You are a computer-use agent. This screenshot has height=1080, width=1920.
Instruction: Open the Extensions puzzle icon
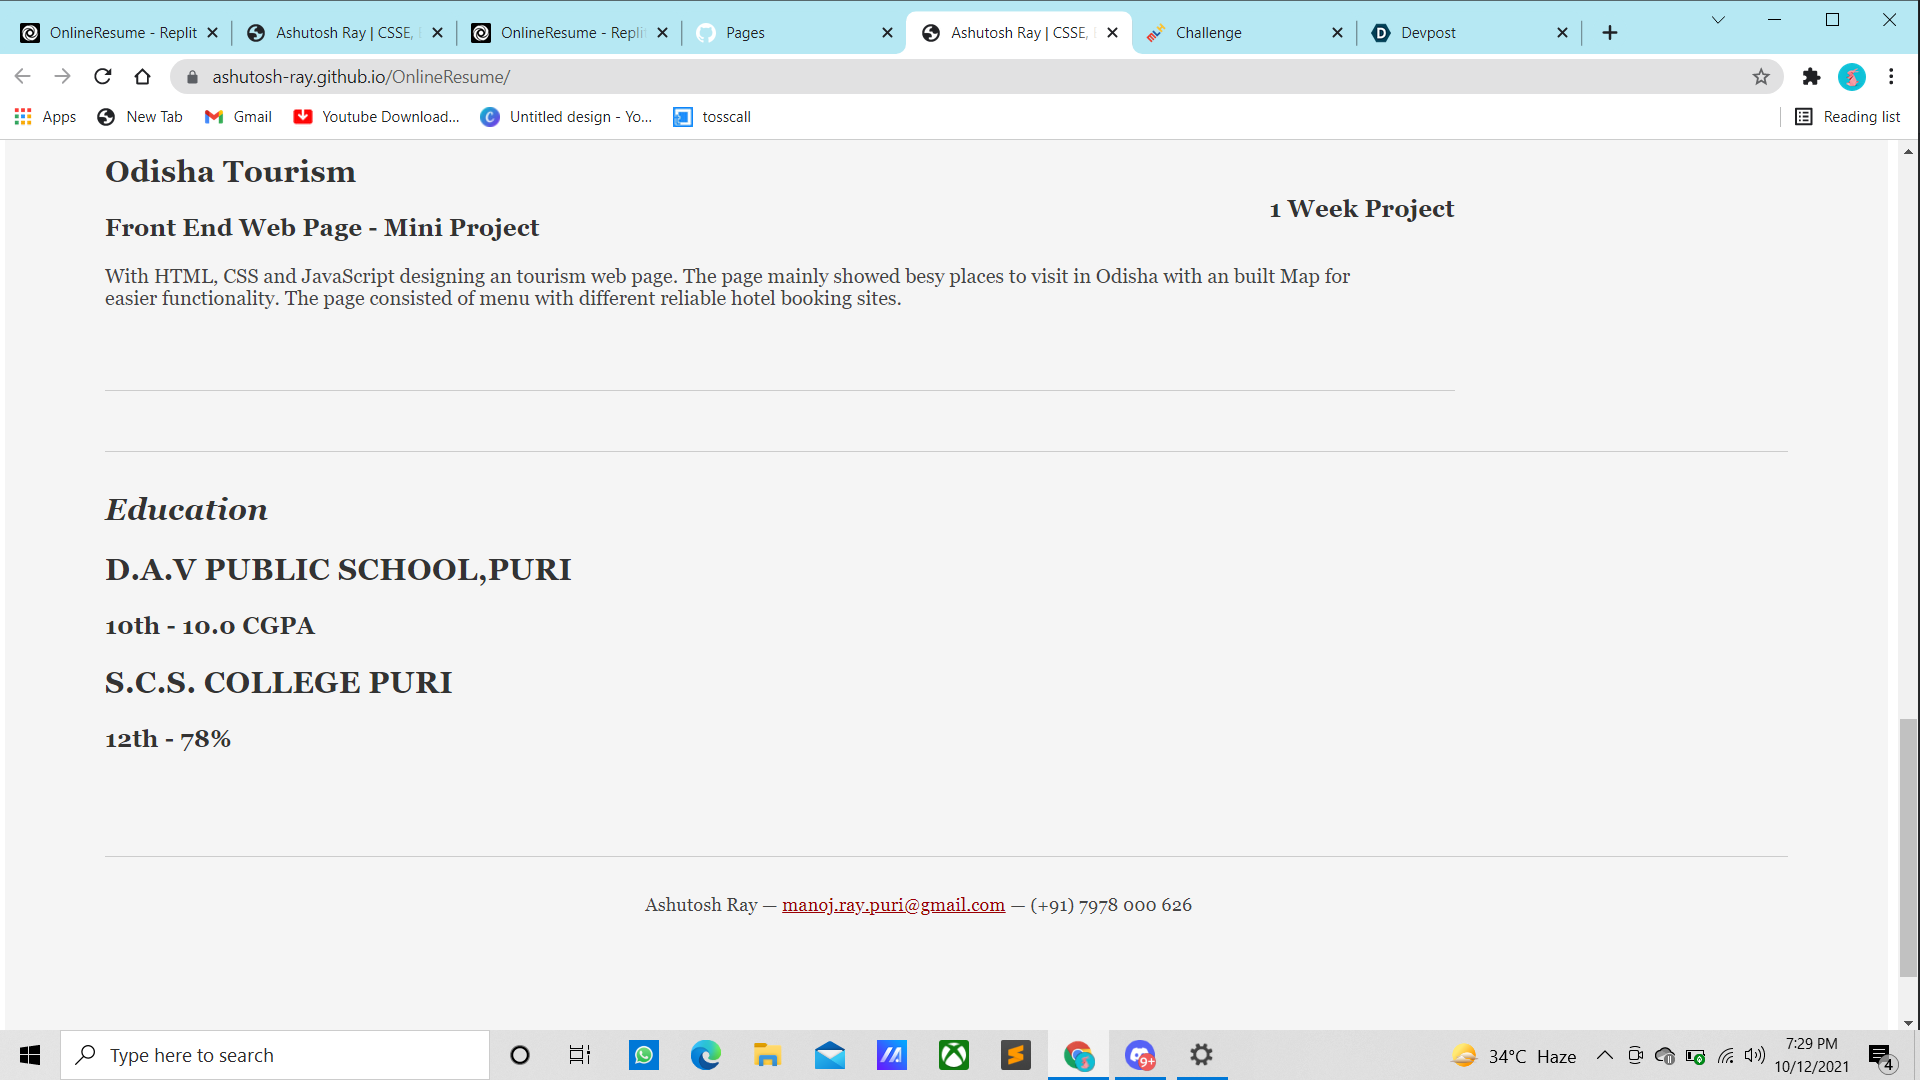coord(1811,77)
